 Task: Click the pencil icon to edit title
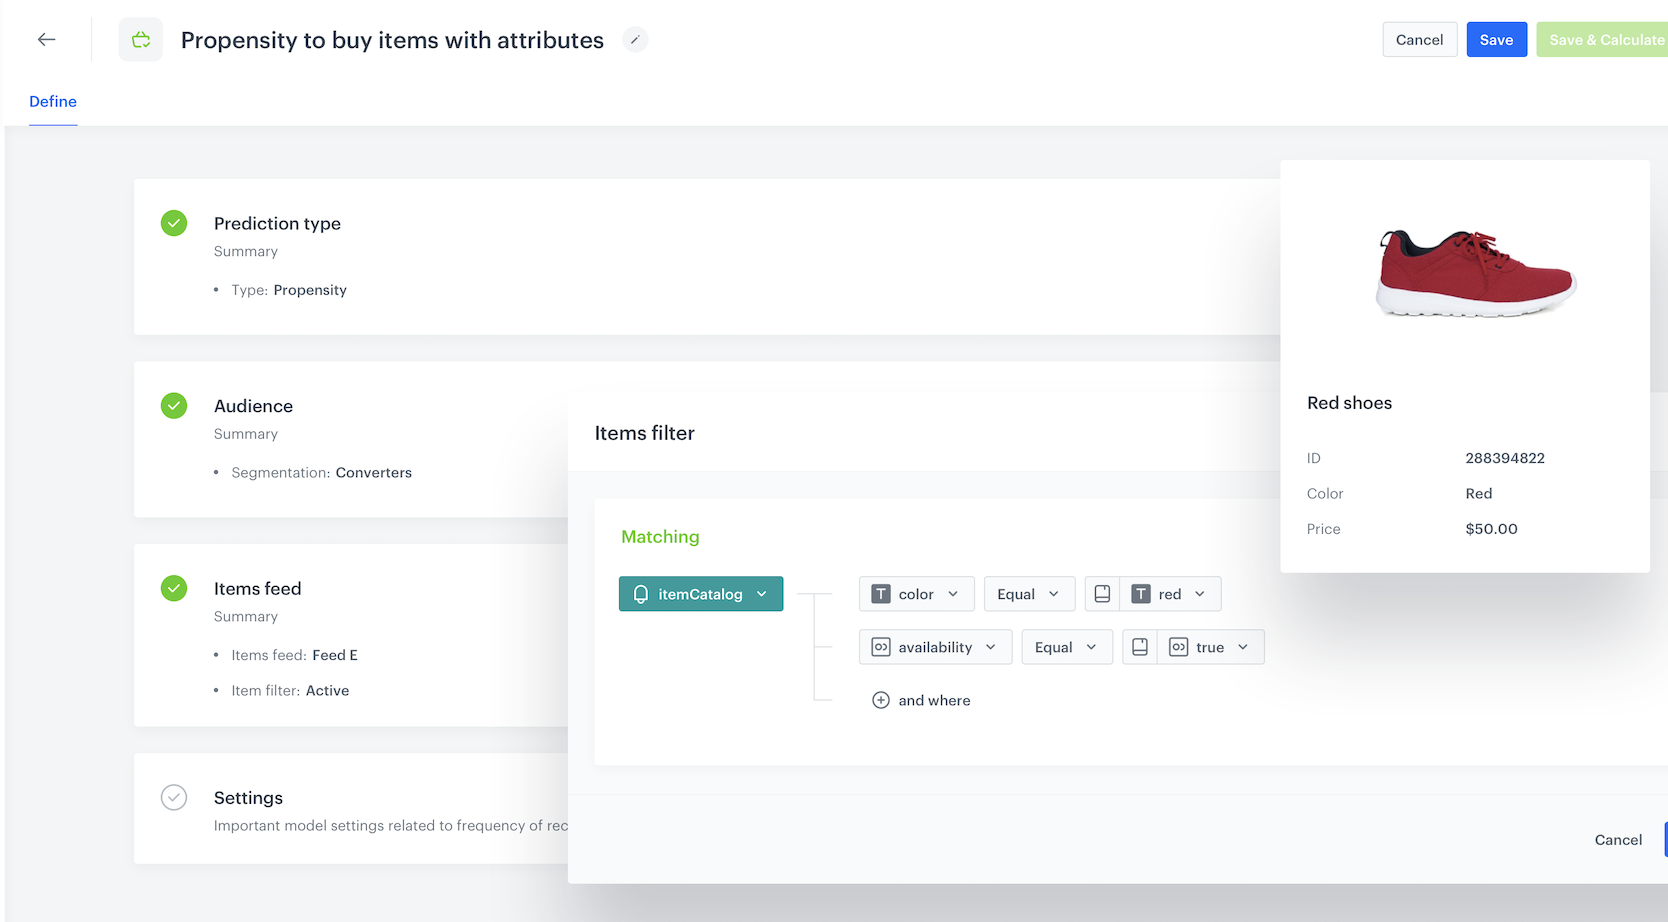[635, 40]
